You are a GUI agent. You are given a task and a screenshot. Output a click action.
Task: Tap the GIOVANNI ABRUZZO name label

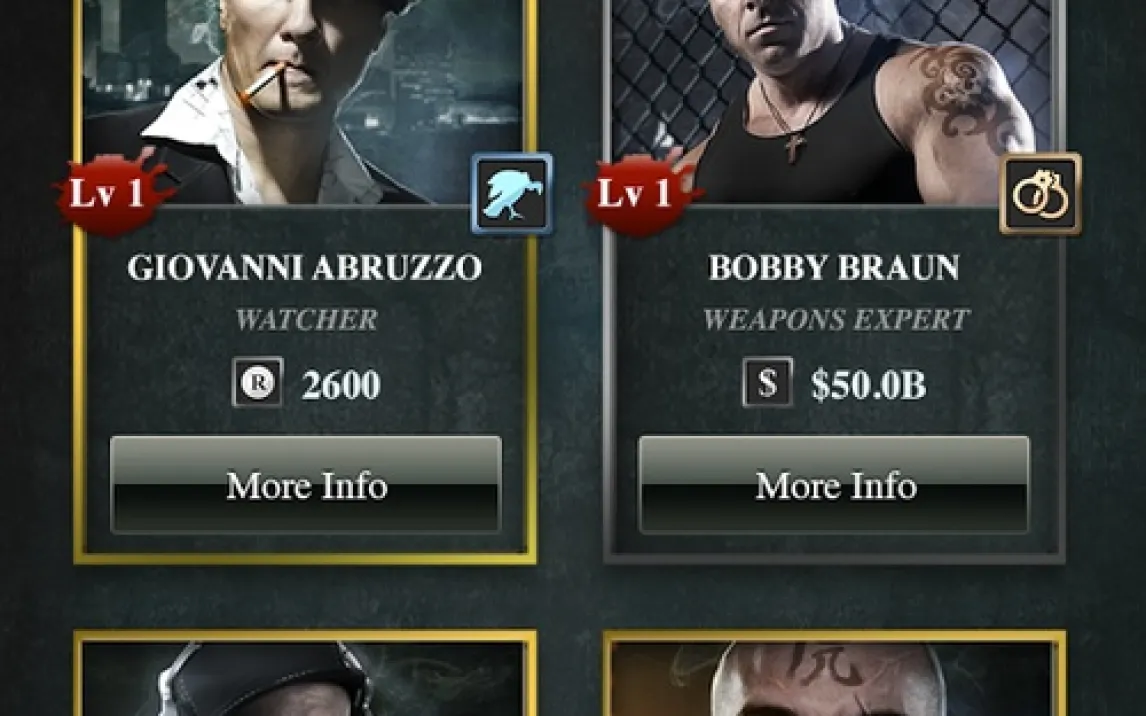pos(305,267)
